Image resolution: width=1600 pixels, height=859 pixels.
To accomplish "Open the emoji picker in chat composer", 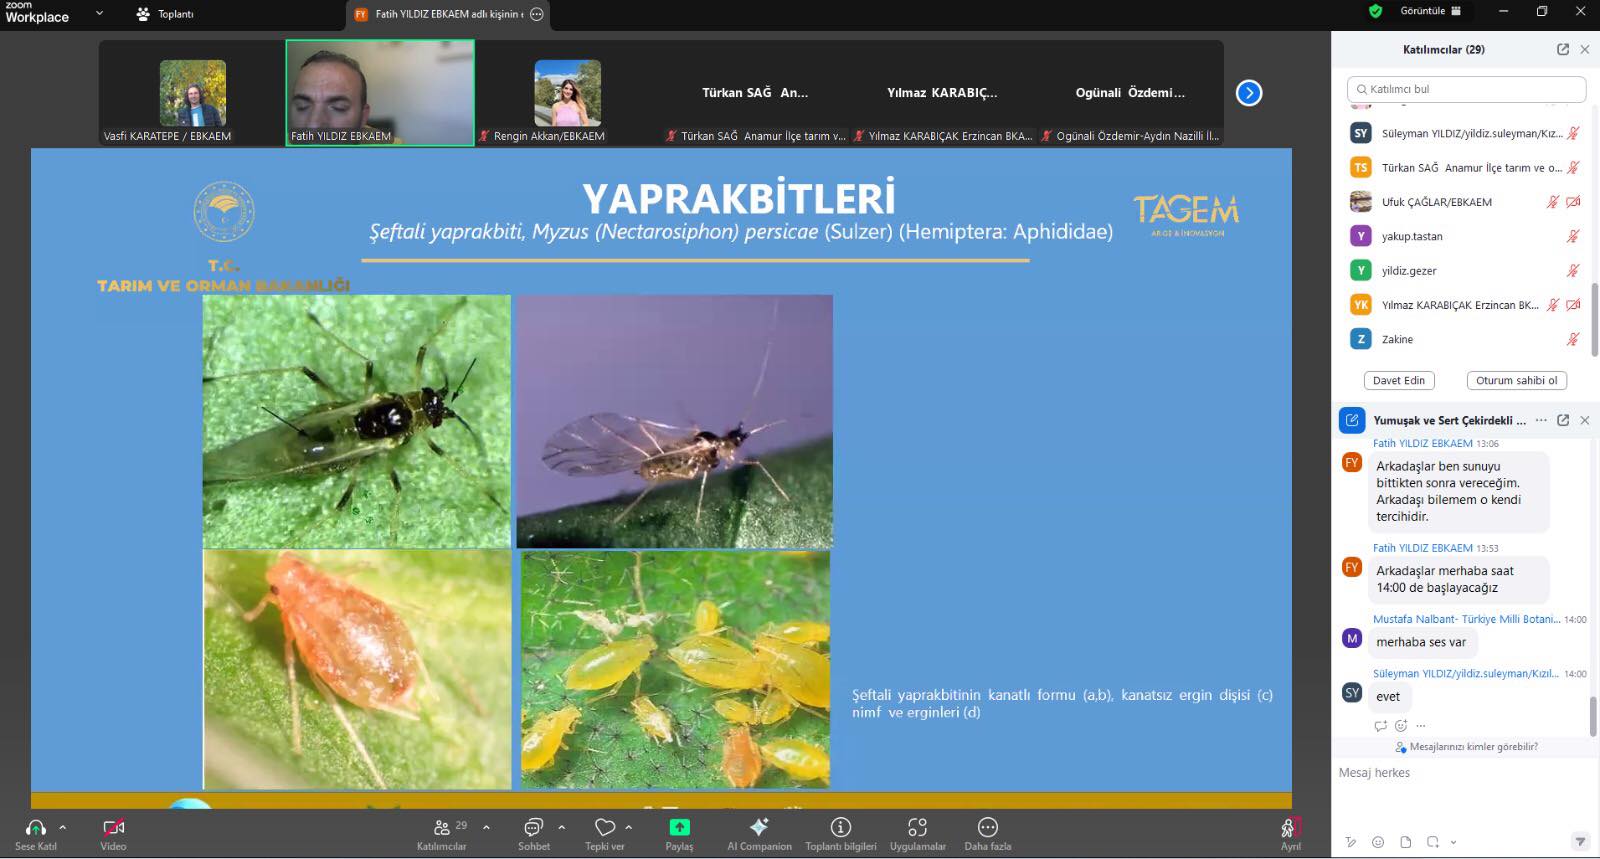I will click(1378, 842).
